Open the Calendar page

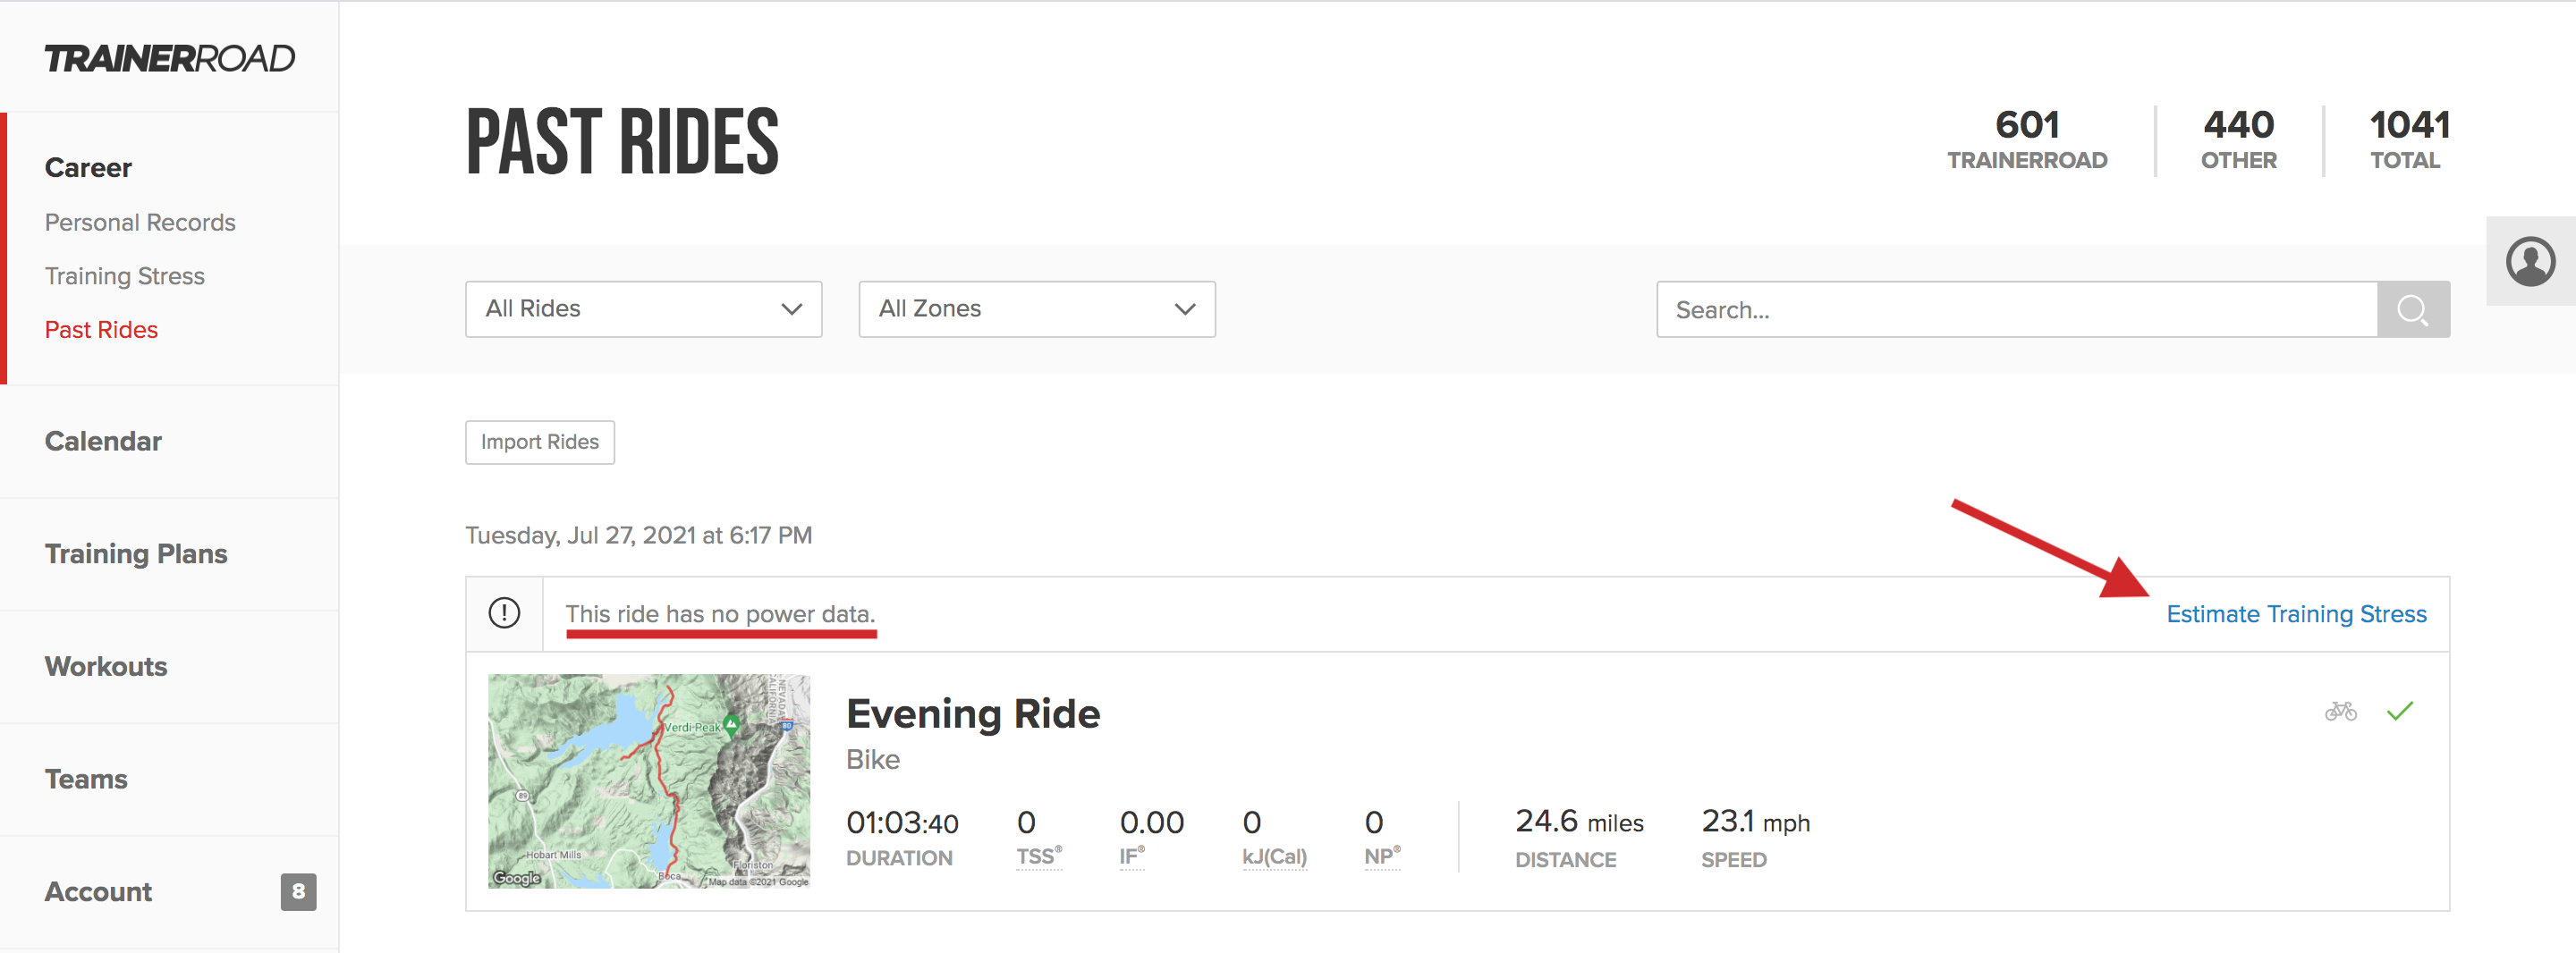click(103, 441)
